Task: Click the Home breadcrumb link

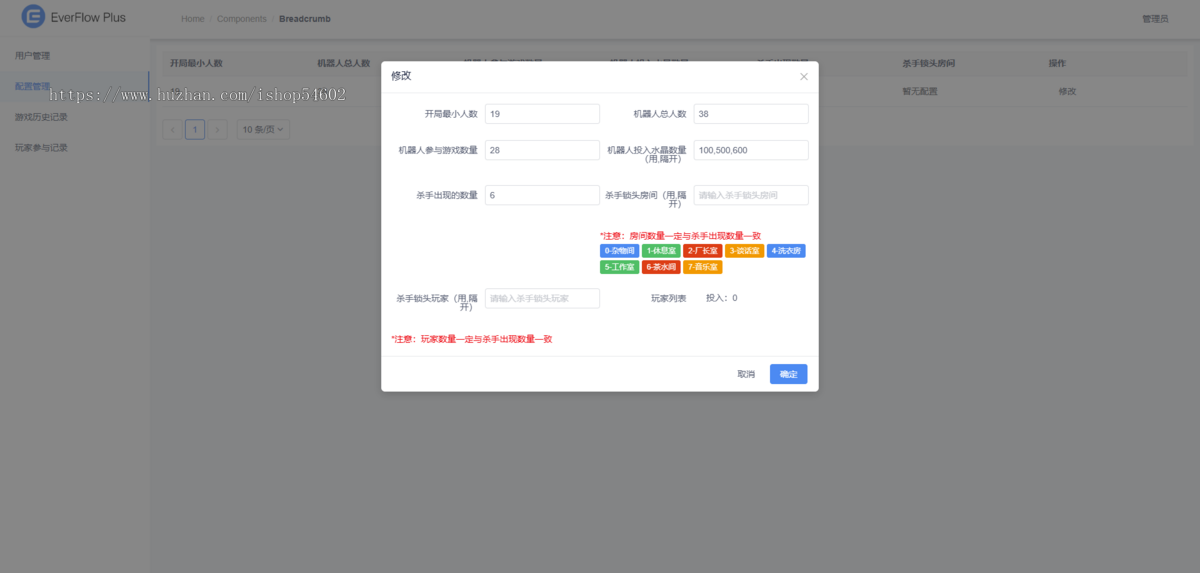Action: point(192,19)
